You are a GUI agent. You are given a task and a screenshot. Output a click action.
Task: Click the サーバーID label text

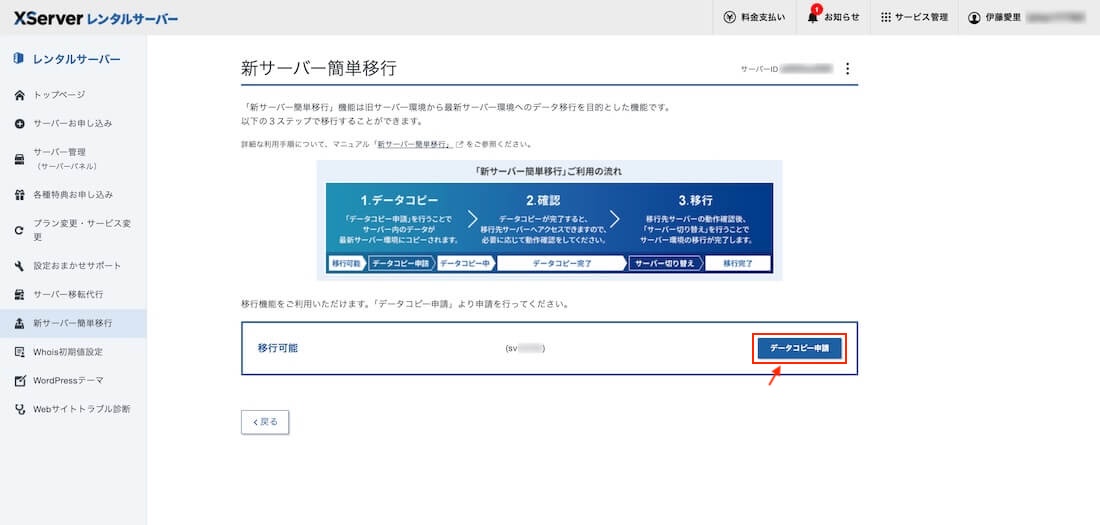pyautogui.click(x=759, y=69)
